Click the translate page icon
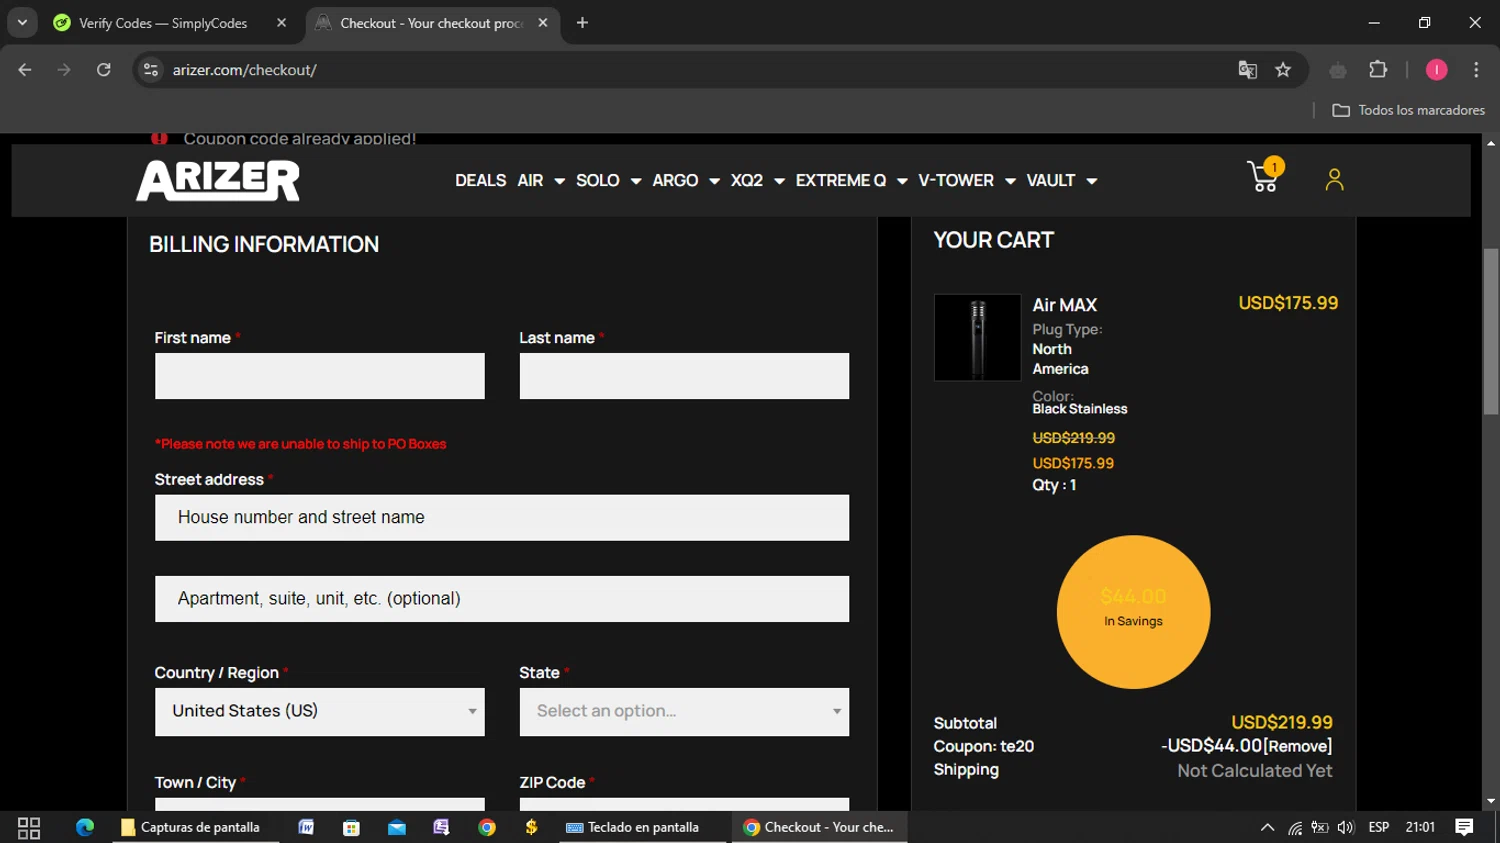 (1247, 70)
